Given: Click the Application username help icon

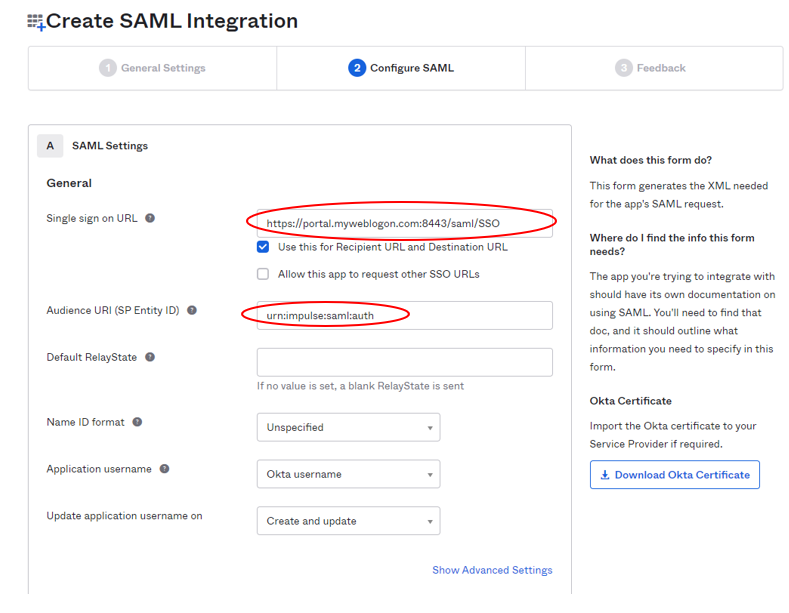Looking at the screenshot, I should click(x=165, y=469).
